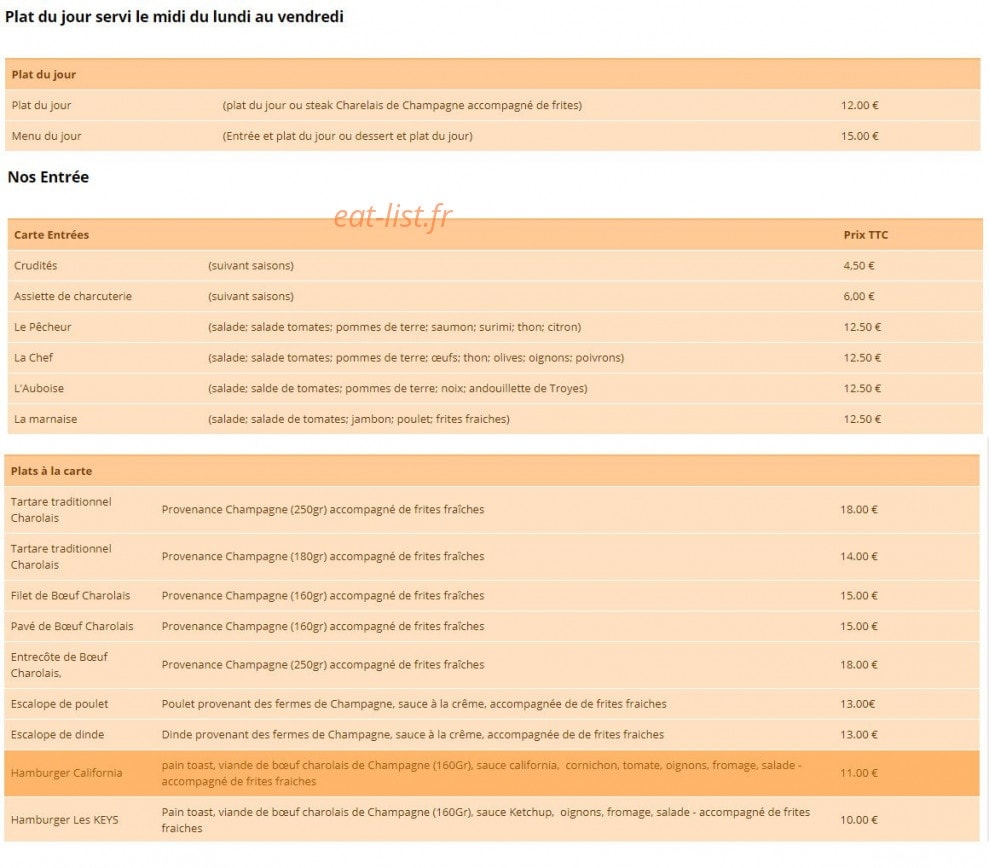Click description 'Poulet provenant des fermes de Champagne'
The image size is (989, 868).
414,704
